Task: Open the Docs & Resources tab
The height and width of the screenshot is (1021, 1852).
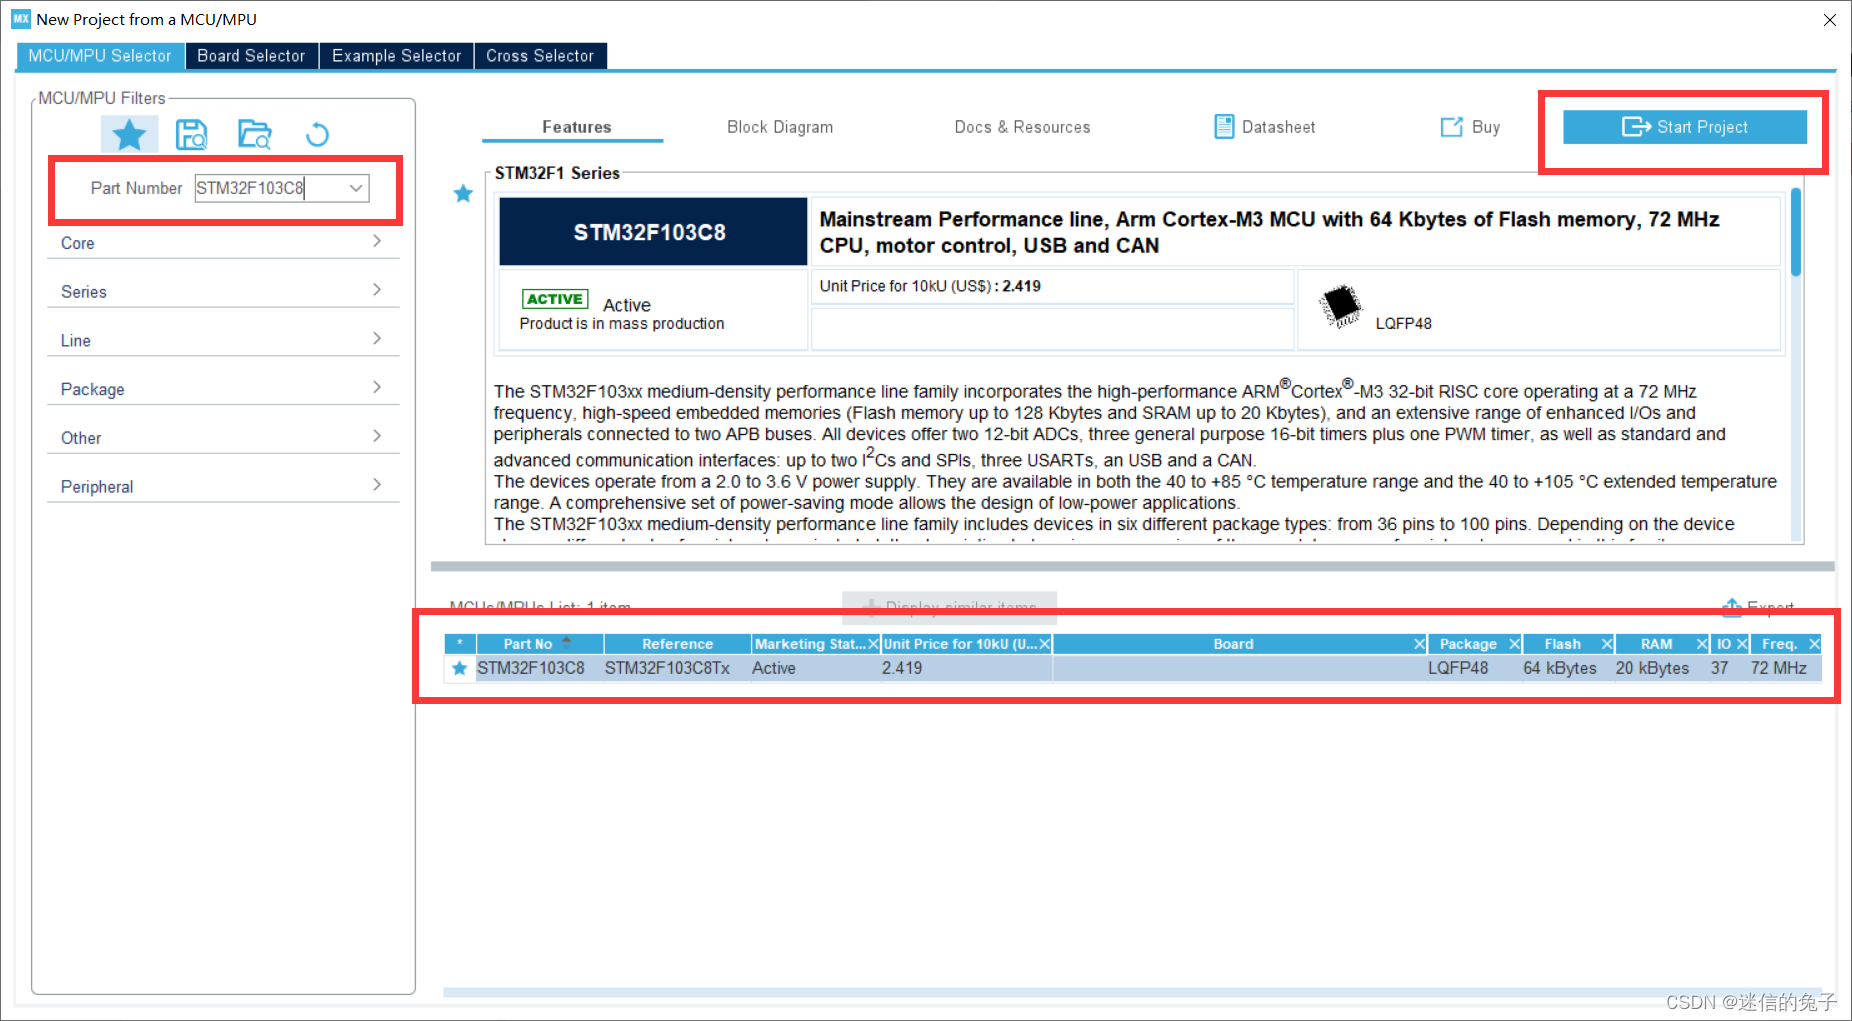Action: pyautogui.click(x=1022, y=127)
